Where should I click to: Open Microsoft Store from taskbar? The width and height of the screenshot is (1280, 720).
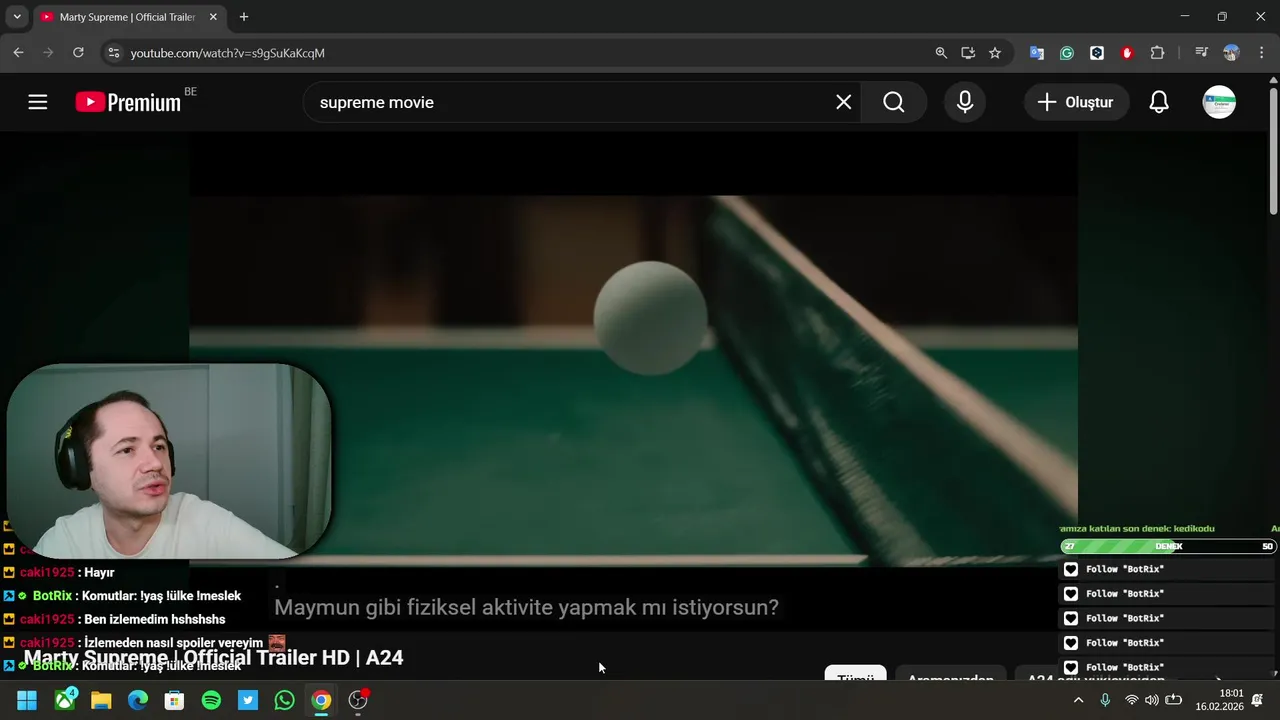[175, 700]
